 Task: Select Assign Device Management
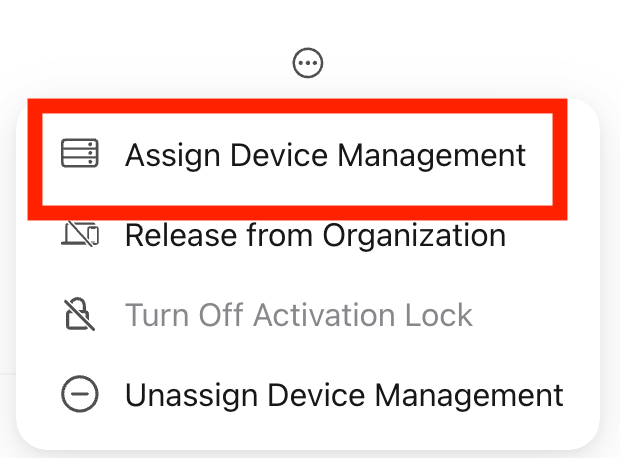point(325,155)
